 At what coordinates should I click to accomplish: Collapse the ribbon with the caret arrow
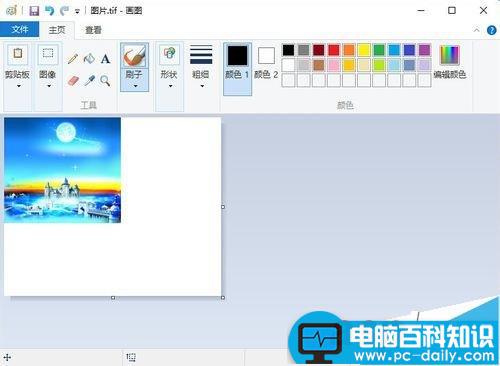tap(477, 30)
